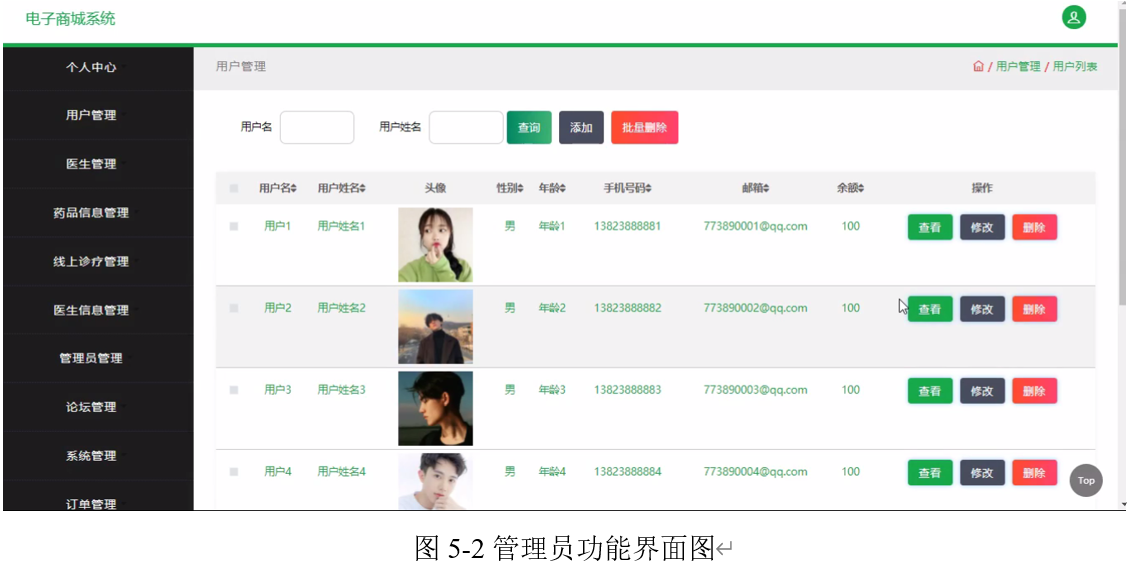1127x565 pixels.
Task: Open avatar photo of 用户2
Action: coord(436,327)
